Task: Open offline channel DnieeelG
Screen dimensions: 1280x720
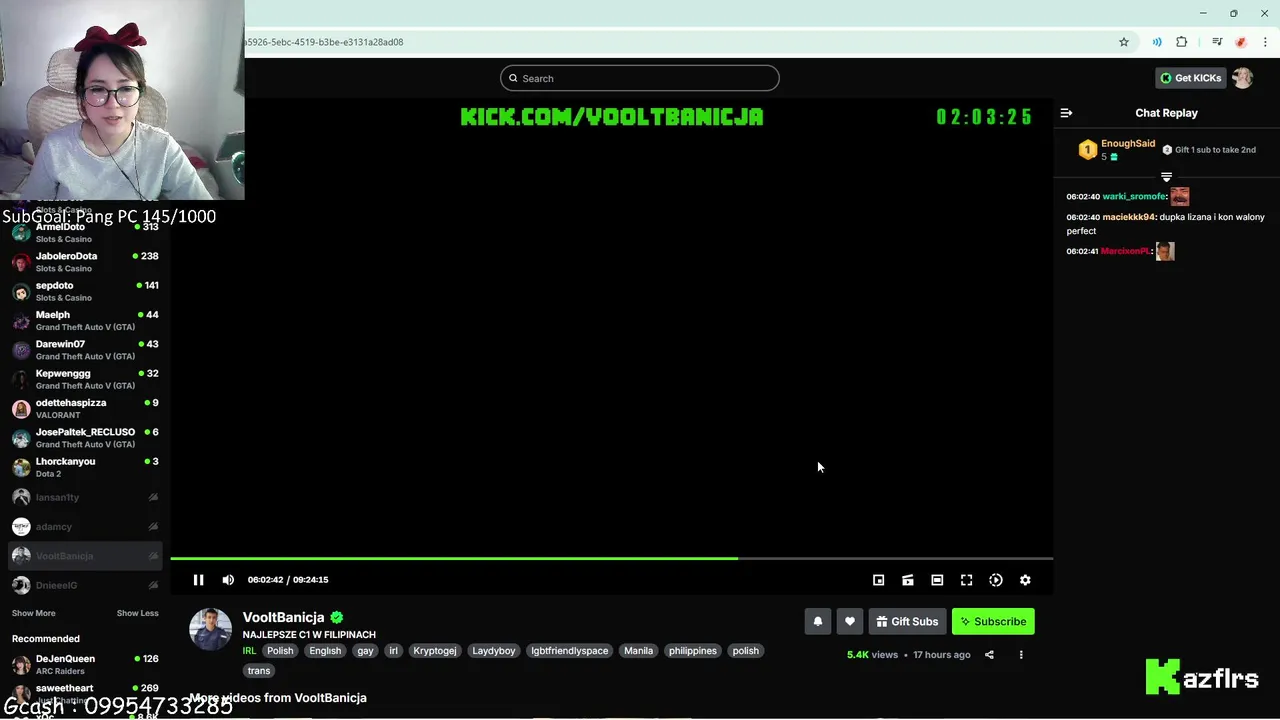Action: 85,585
